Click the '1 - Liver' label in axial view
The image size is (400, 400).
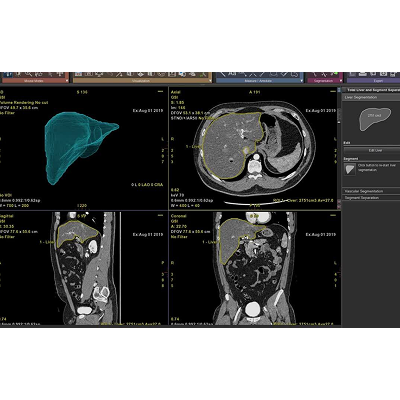tap(192, 147)
